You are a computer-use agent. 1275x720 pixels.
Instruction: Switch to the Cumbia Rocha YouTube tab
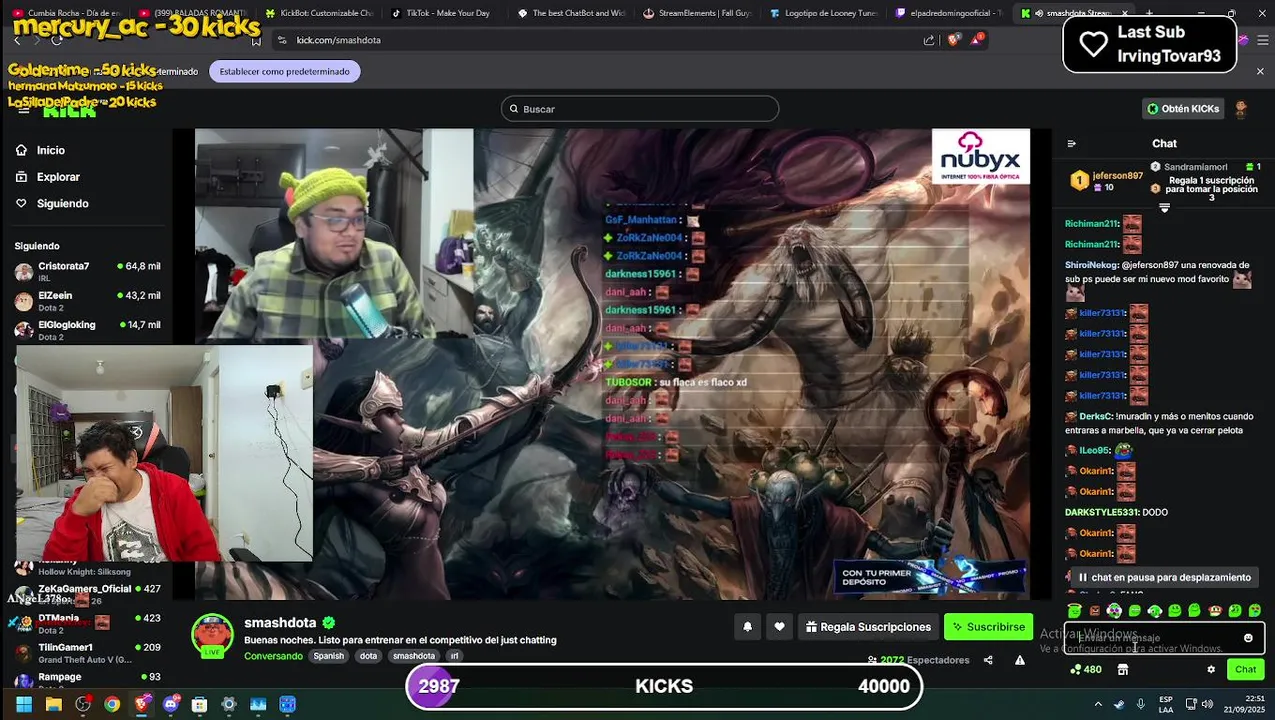[x=66, y=13]
